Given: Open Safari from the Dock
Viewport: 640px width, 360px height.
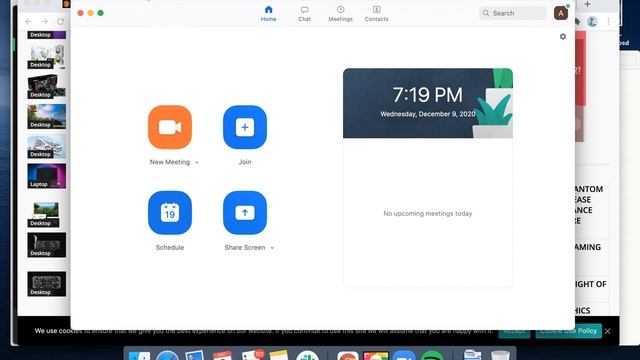Looking at the screenshot, I should [x=167, y=355].
